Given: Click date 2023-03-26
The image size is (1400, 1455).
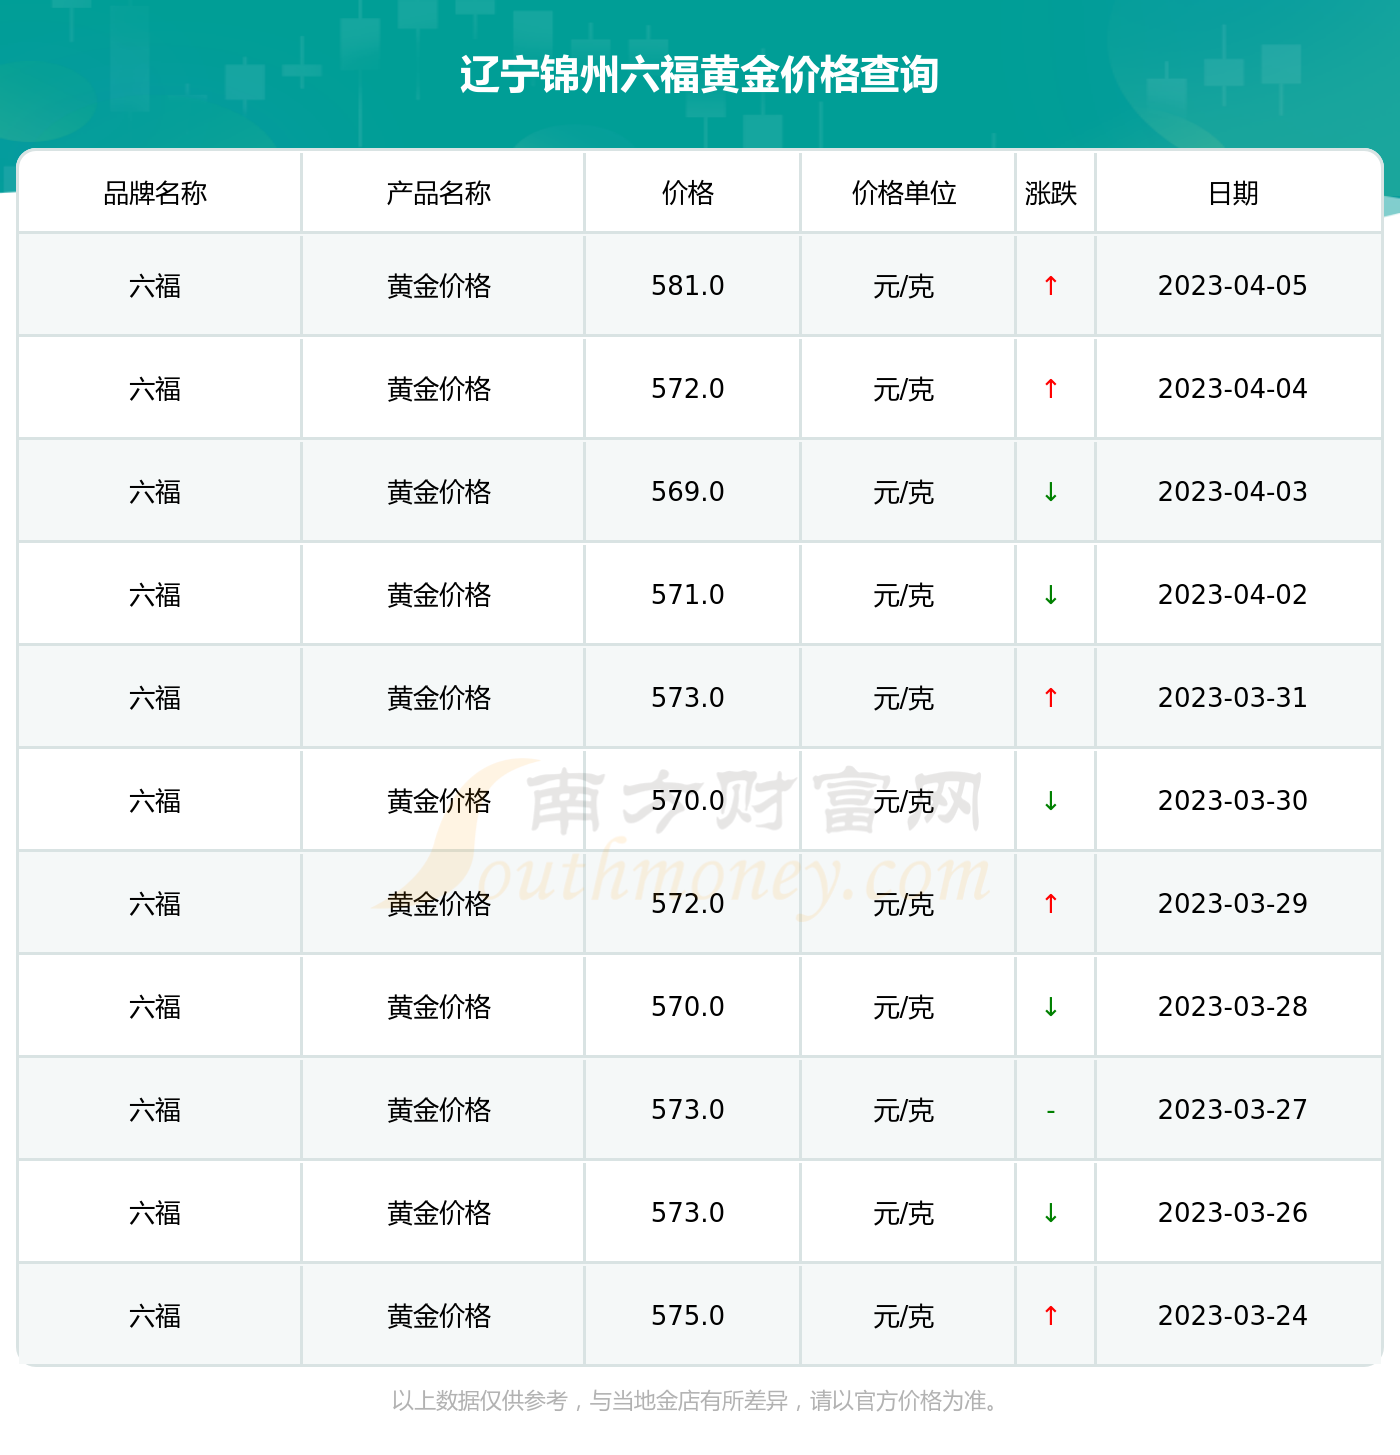Looking at the screenshot, I should click(x=1233, y=1213).
